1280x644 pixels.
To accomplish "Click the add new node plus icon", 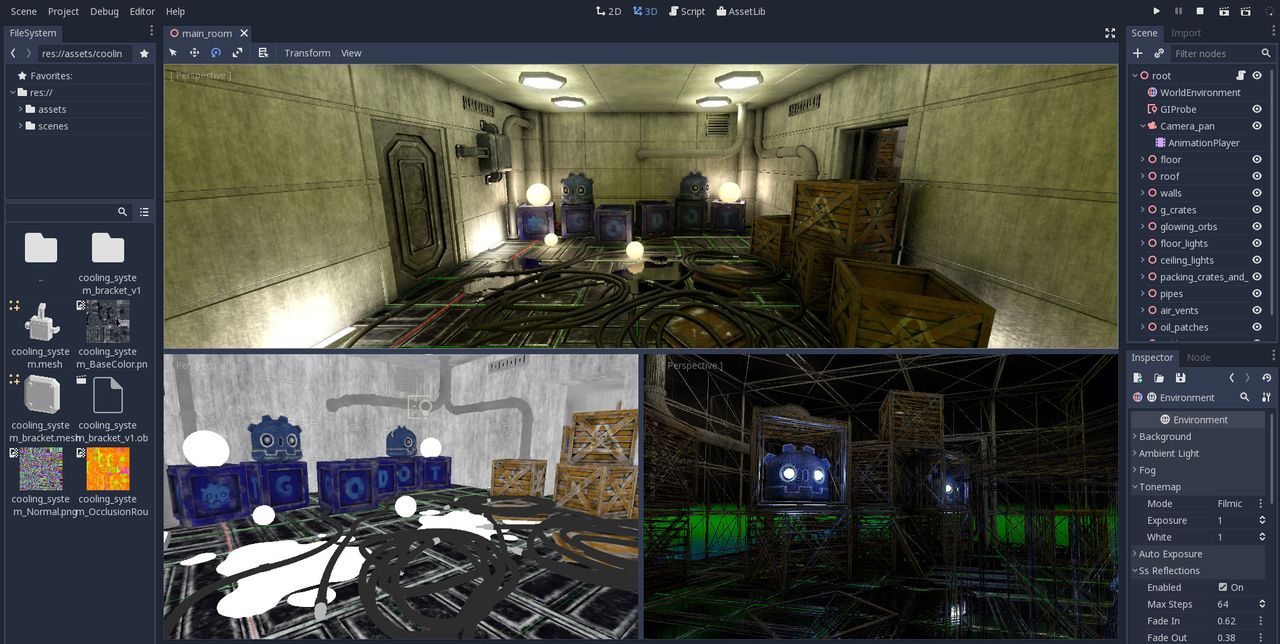I will pyautogui.click(x=1137, y=53).
